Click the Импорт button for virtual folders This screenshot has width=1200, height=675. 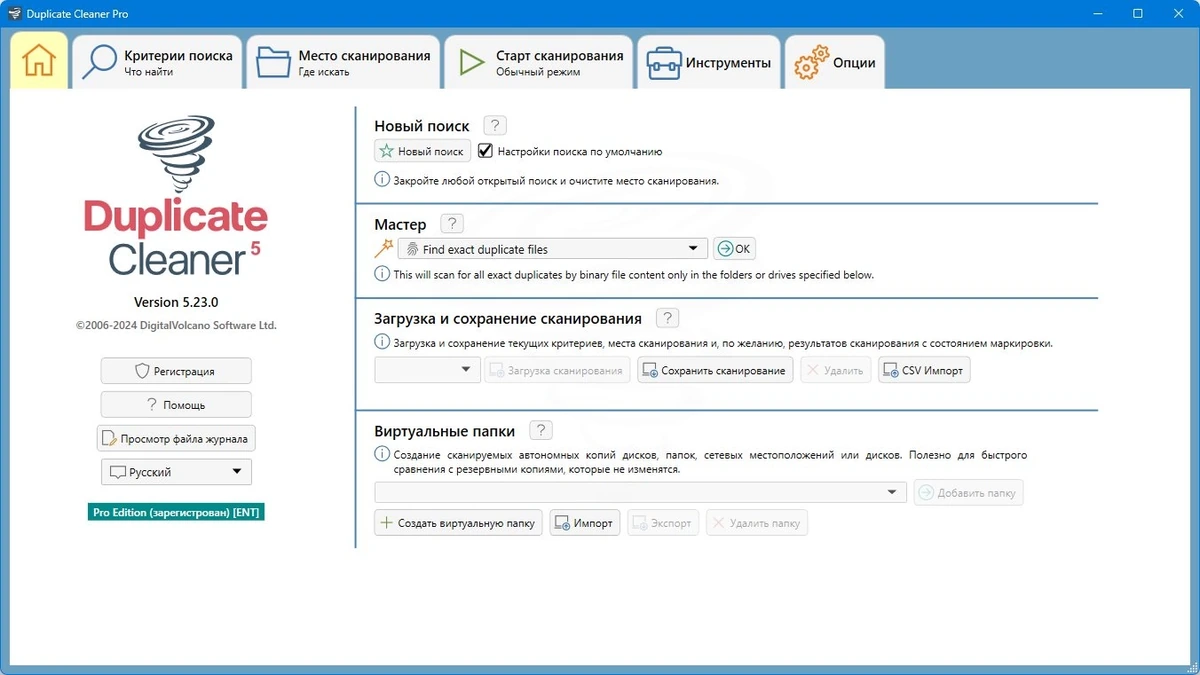(x=585, y=523)
